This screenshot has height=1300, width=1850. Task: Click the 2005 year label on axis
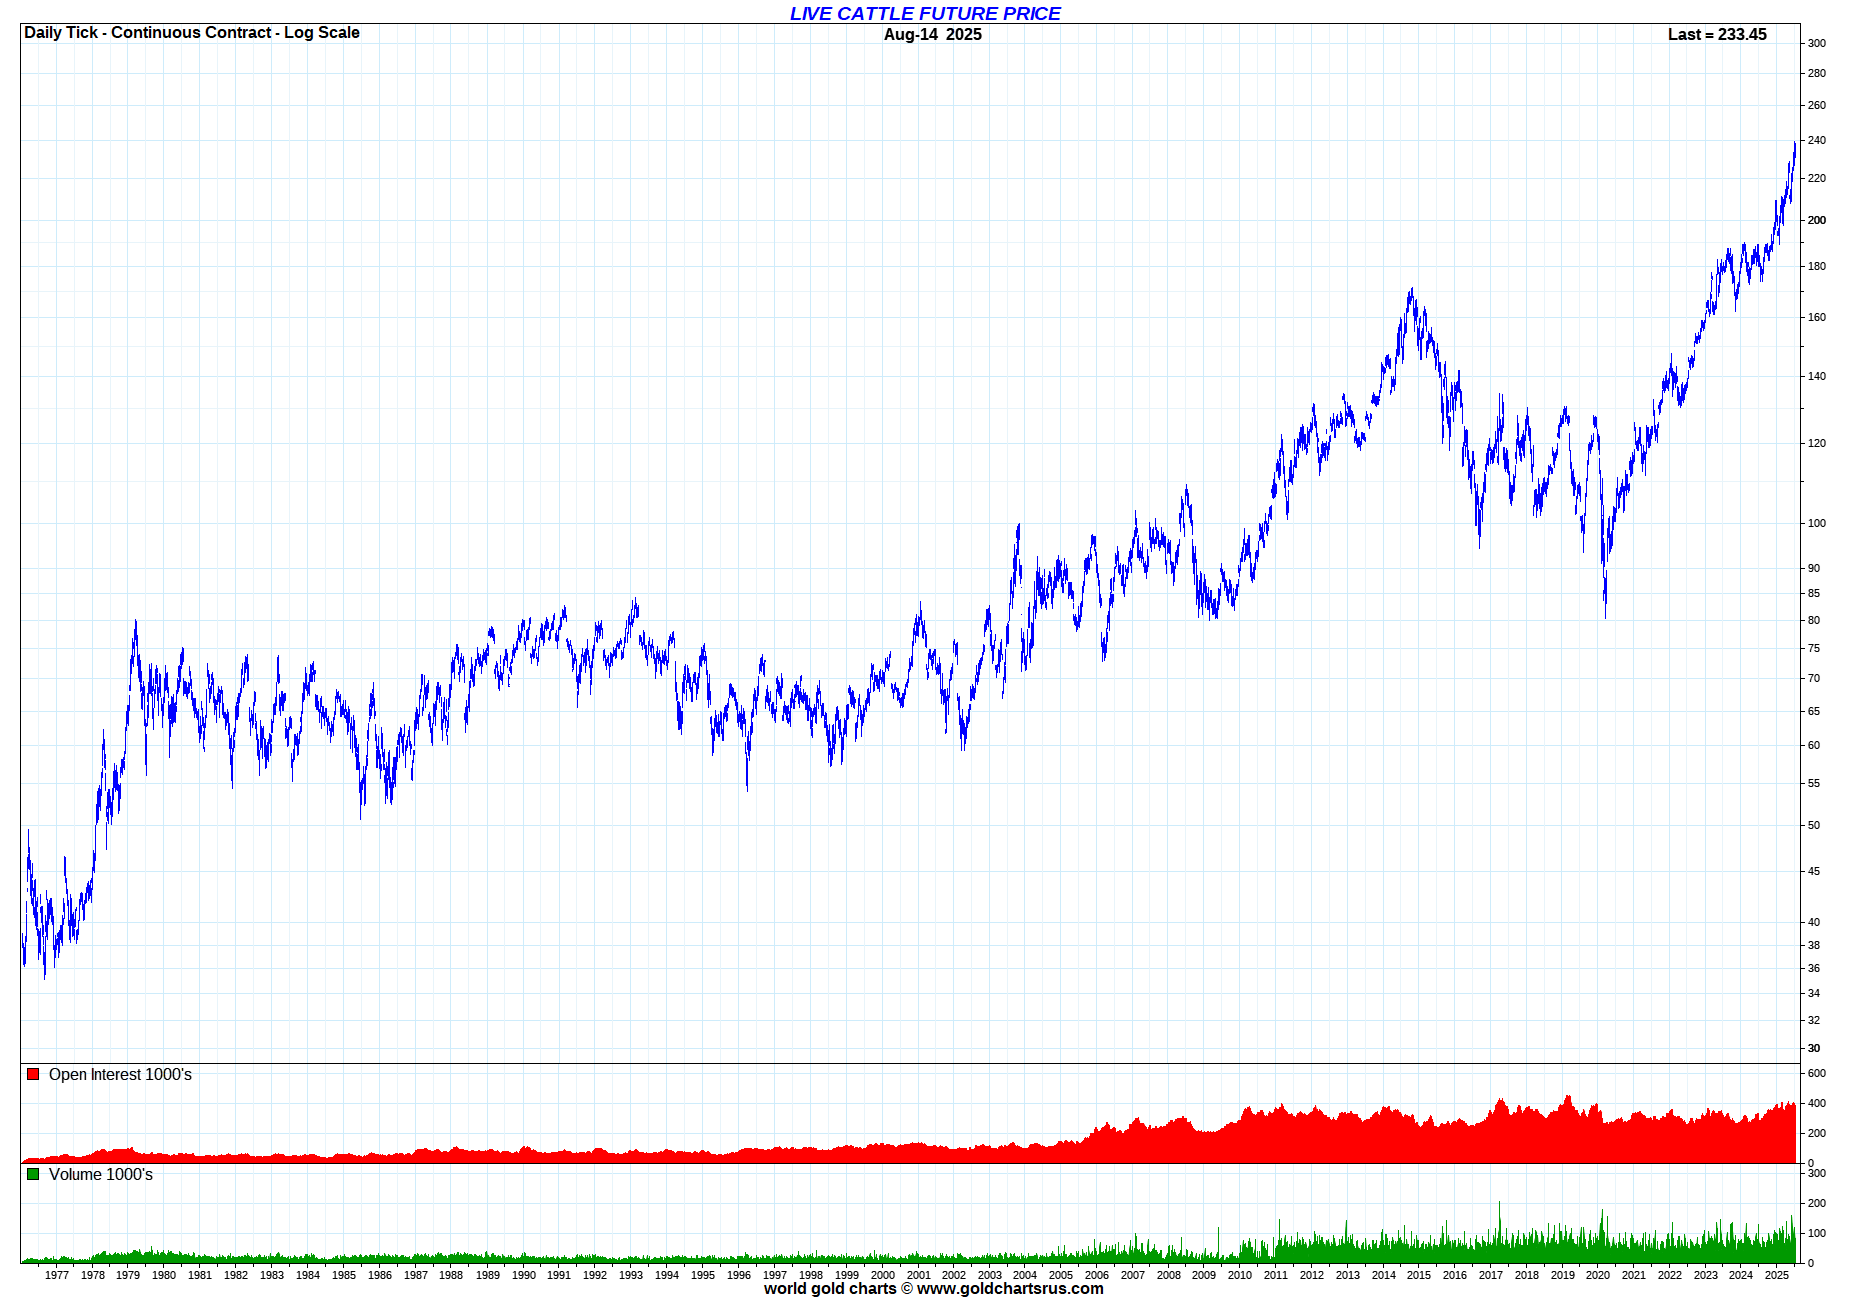tap(1061, 1275)
